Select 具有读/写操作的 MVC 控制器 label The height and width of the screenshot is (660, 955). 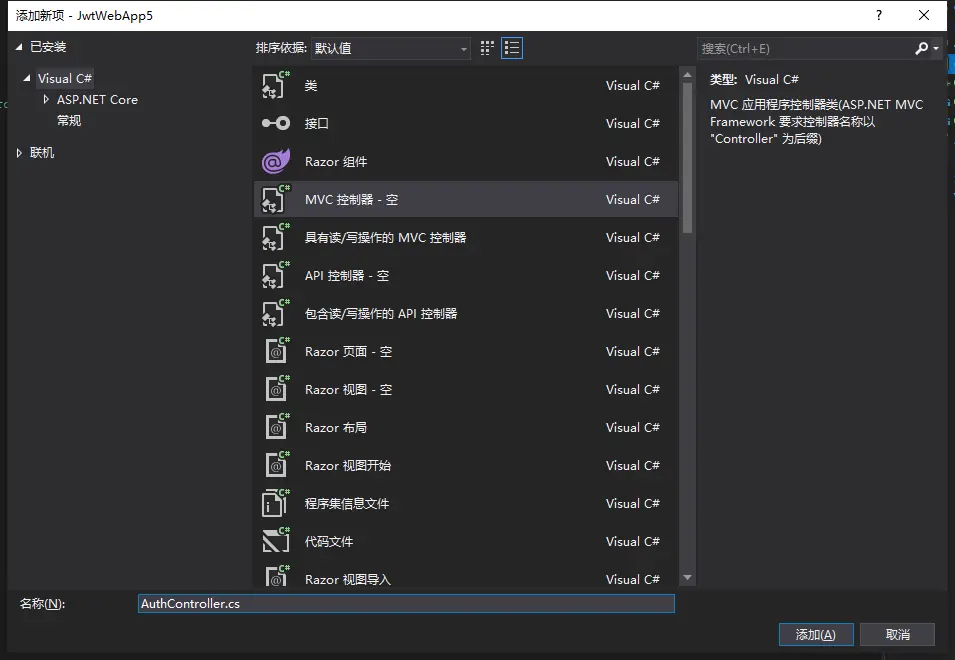pyautogui.click(x=386, y=237)
